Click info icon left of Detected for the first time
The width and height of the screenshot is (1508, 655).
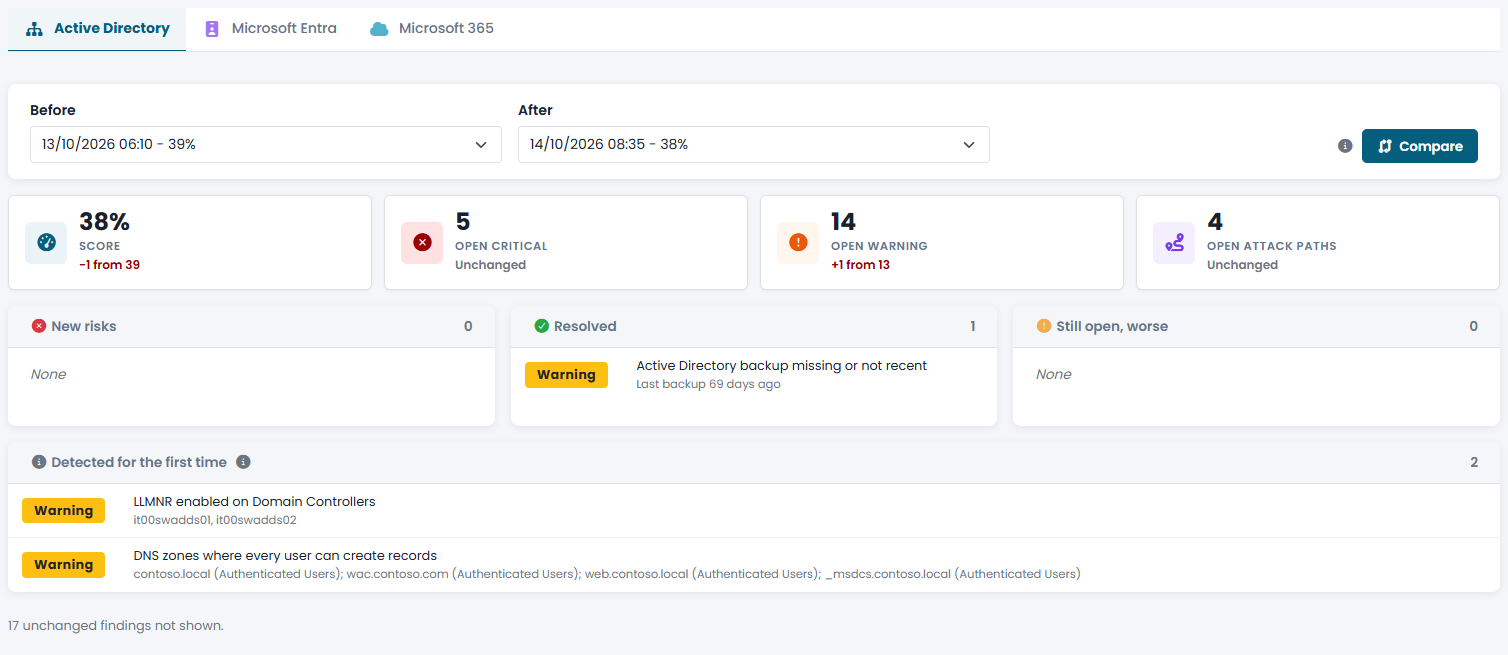coord(39,462)
